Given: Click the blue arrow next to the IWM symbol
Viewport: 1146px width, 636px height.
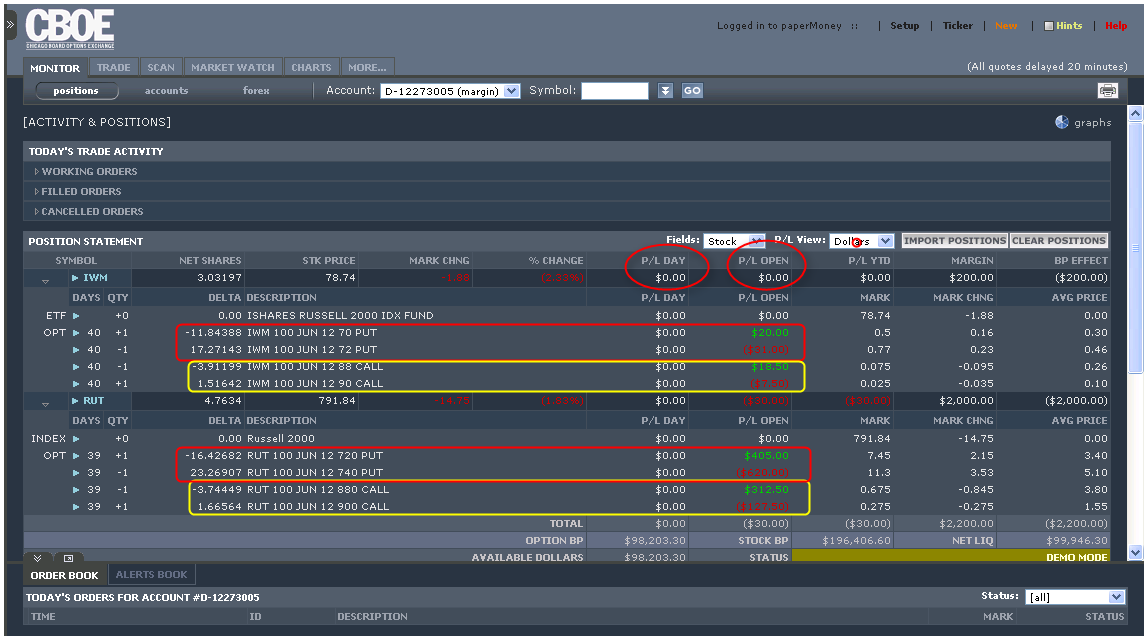Looking at the screenshot, I should pos(76,277).
